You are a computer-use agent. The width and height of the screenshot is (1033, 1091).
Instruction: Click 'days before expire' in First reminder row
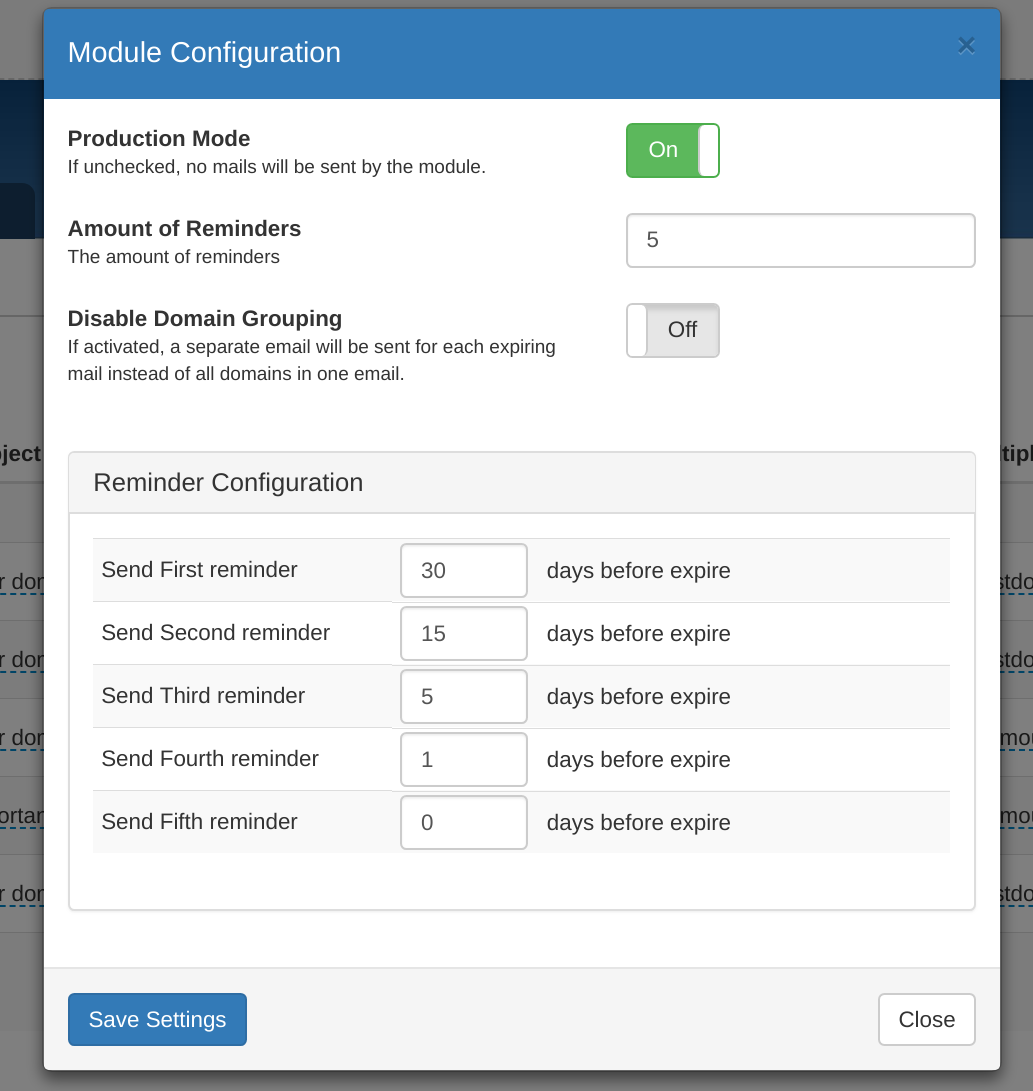639,571
